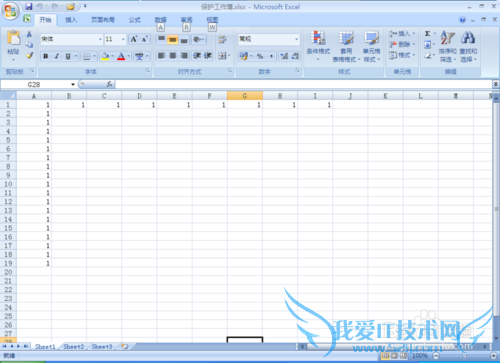Toggle Wrap Text in alignment group
This screenshot has height=363, width=500.
[x=222, y=40]
